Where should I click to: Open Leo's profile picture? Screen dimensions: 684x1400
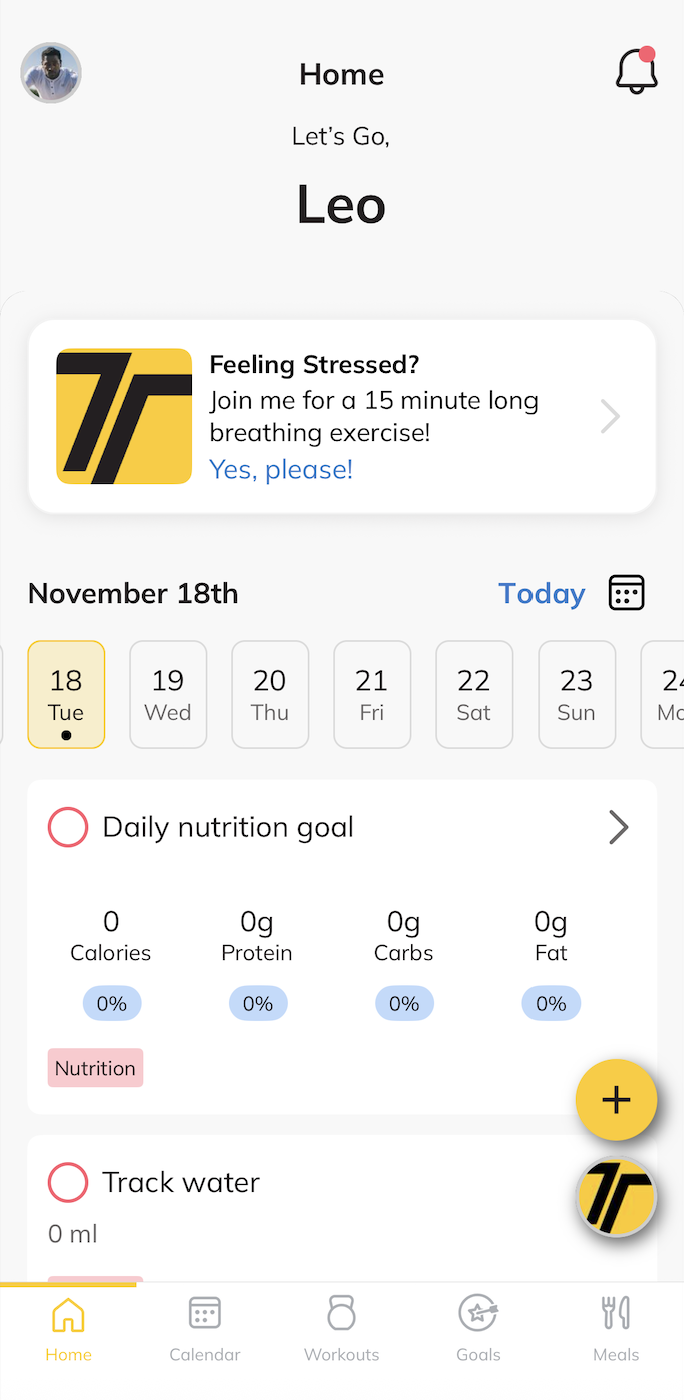point(51,72)
